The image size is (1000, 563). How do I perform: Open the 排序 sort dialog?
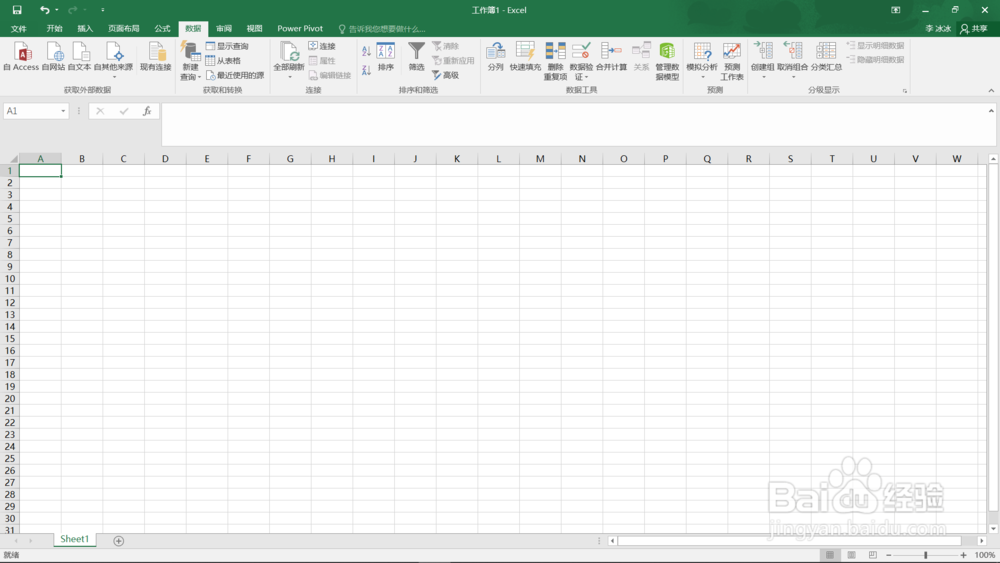point(386,57)
